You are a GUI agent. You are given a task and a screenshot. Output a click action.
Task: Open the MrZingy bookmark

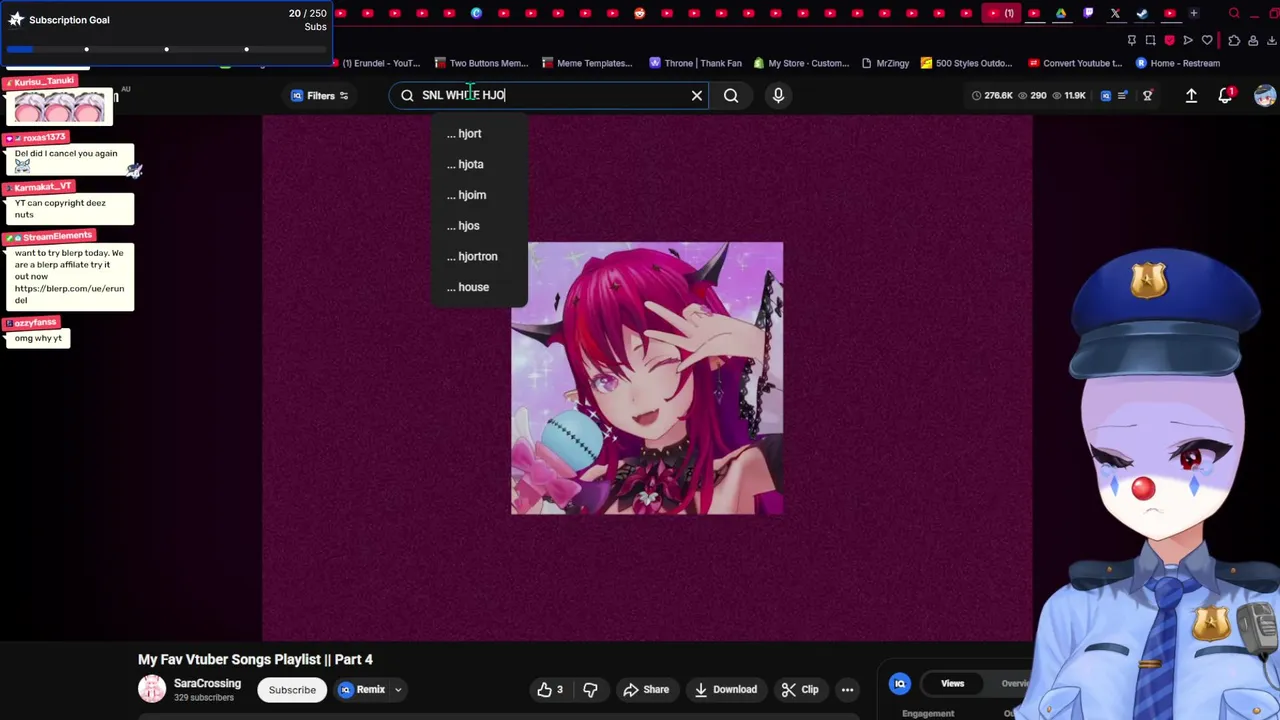tap(885, 63)
